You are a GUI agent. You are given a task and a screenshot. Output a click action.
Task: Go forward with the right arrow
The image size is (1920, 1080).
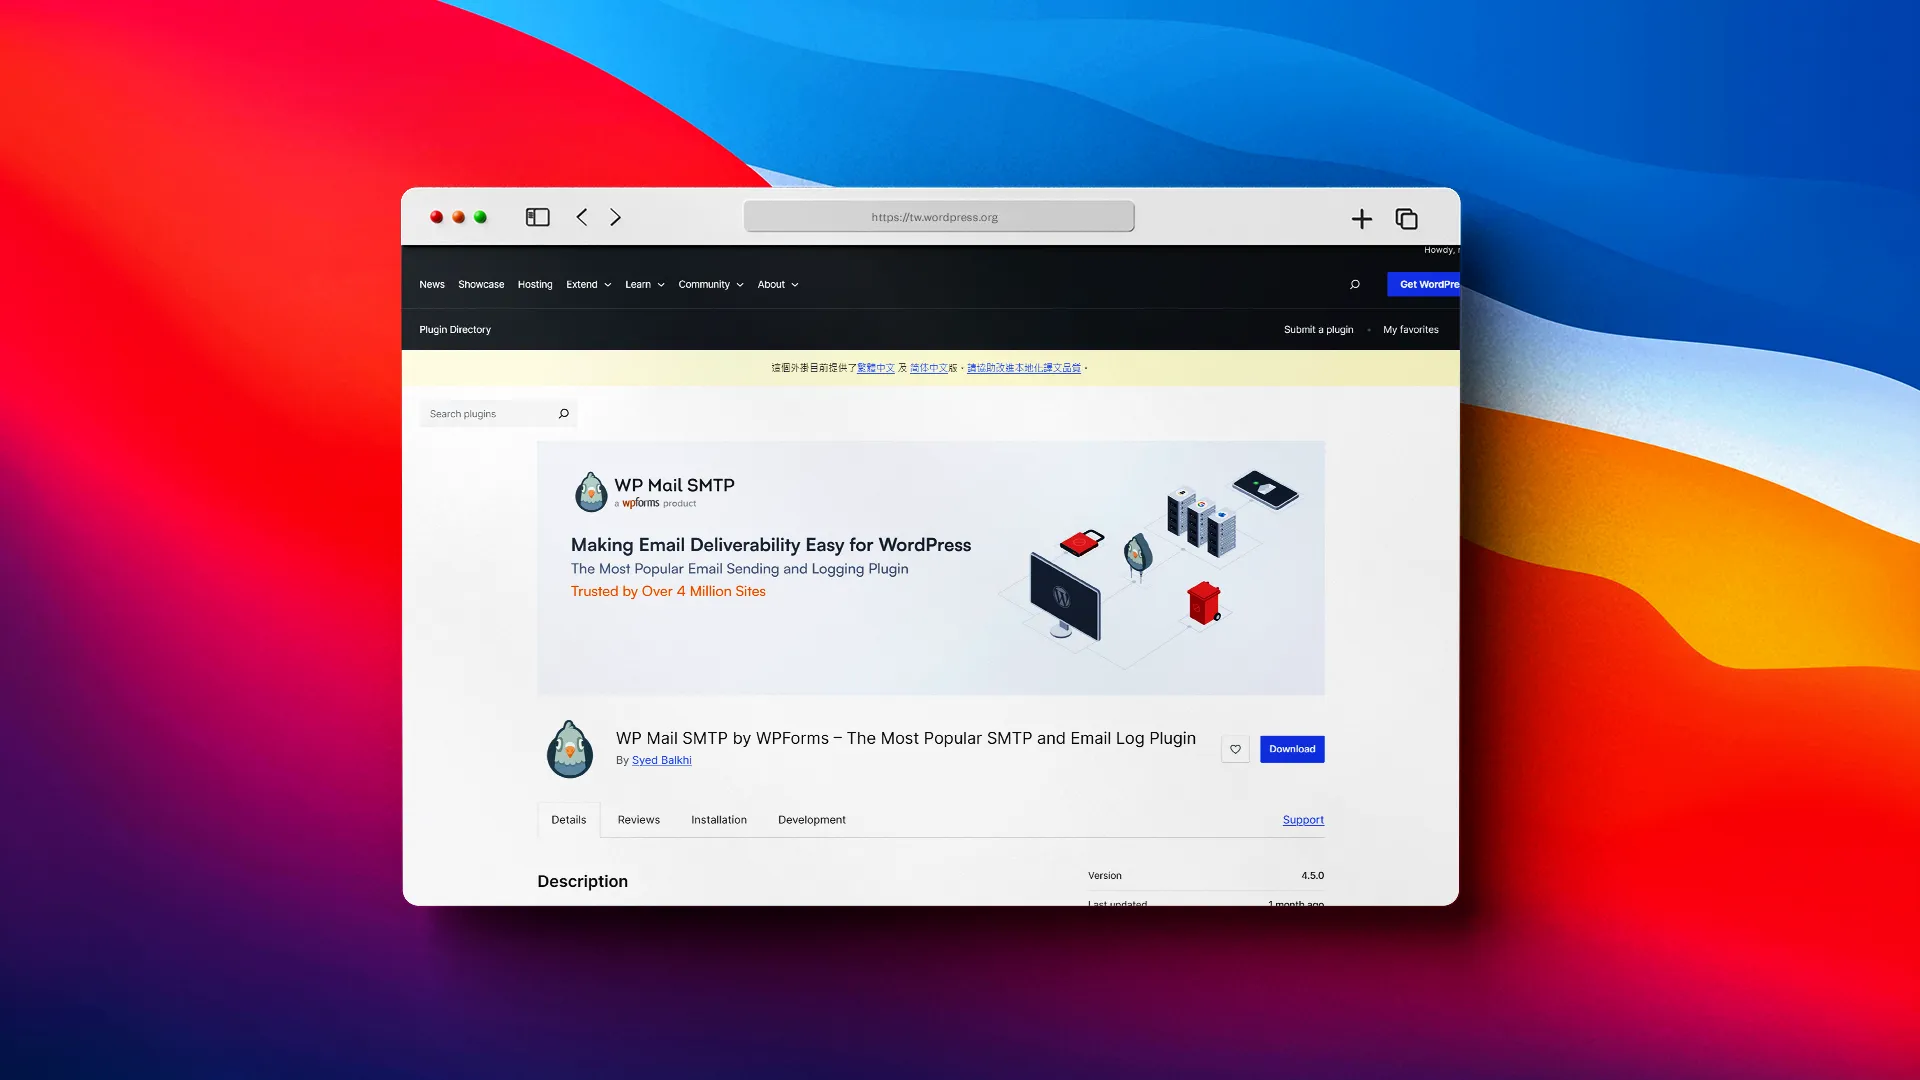(615, 217)
